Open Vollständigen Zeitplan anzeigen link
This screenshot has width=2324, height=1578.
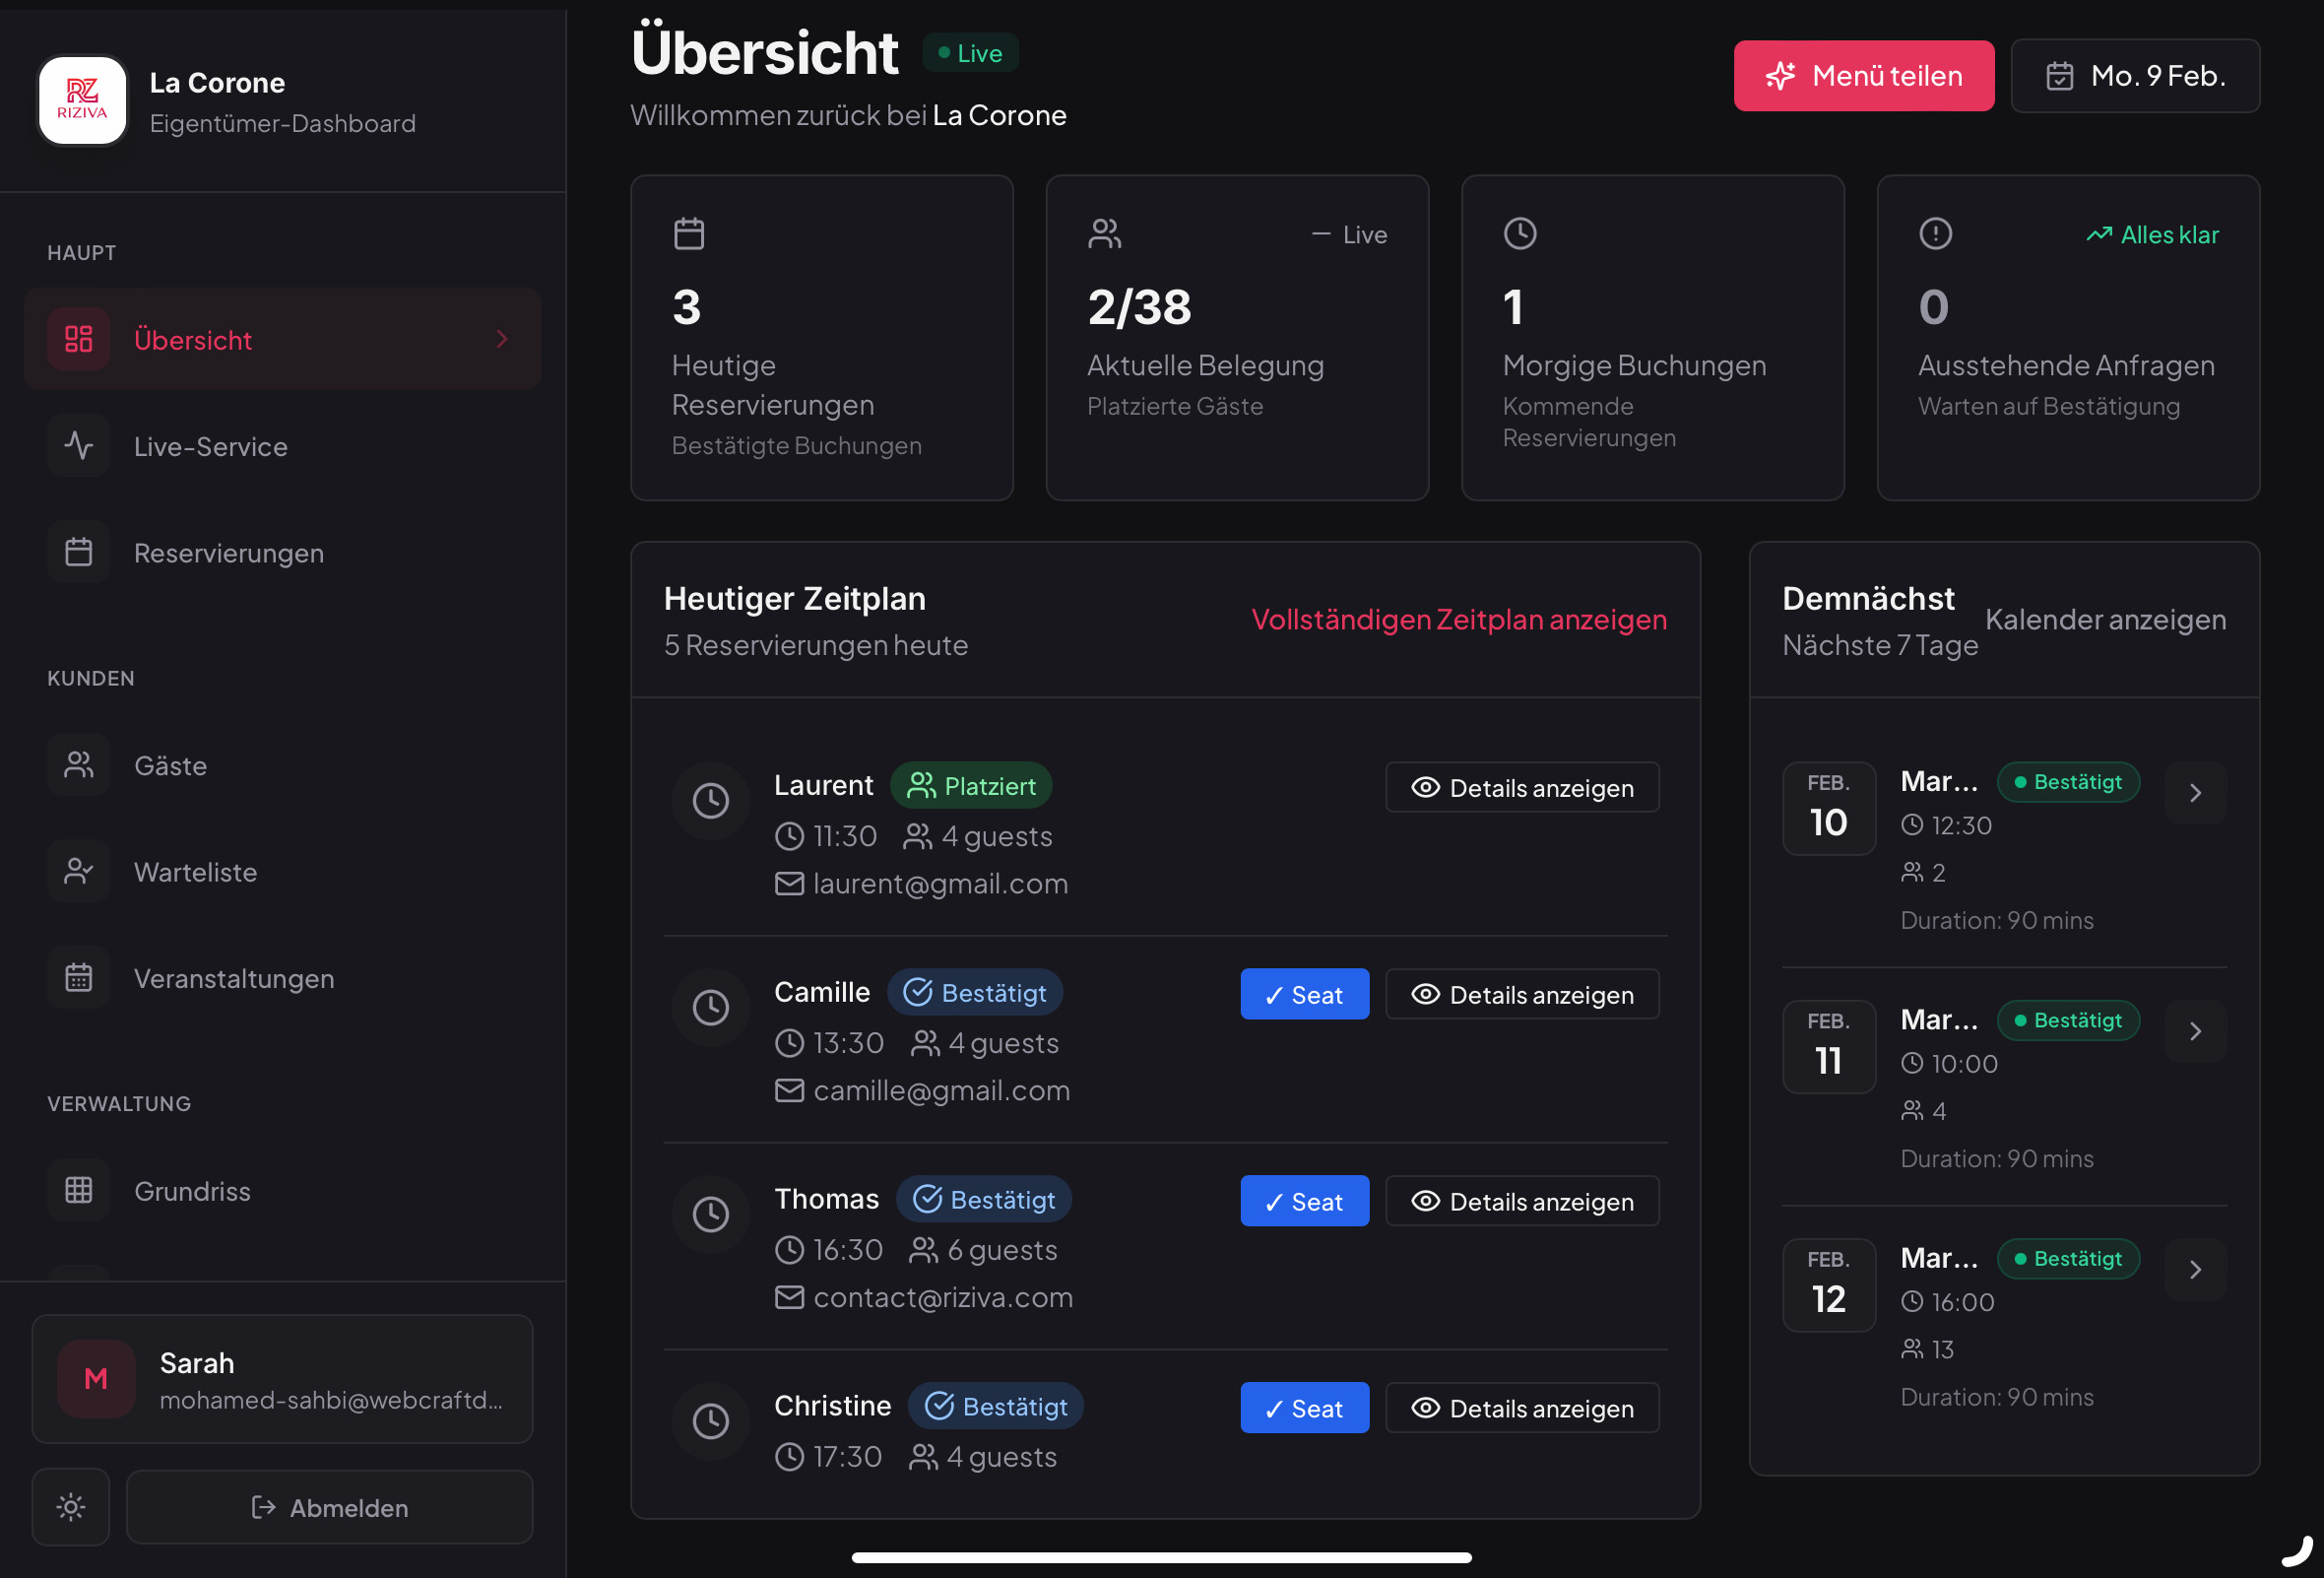[x=1459, y=619]
